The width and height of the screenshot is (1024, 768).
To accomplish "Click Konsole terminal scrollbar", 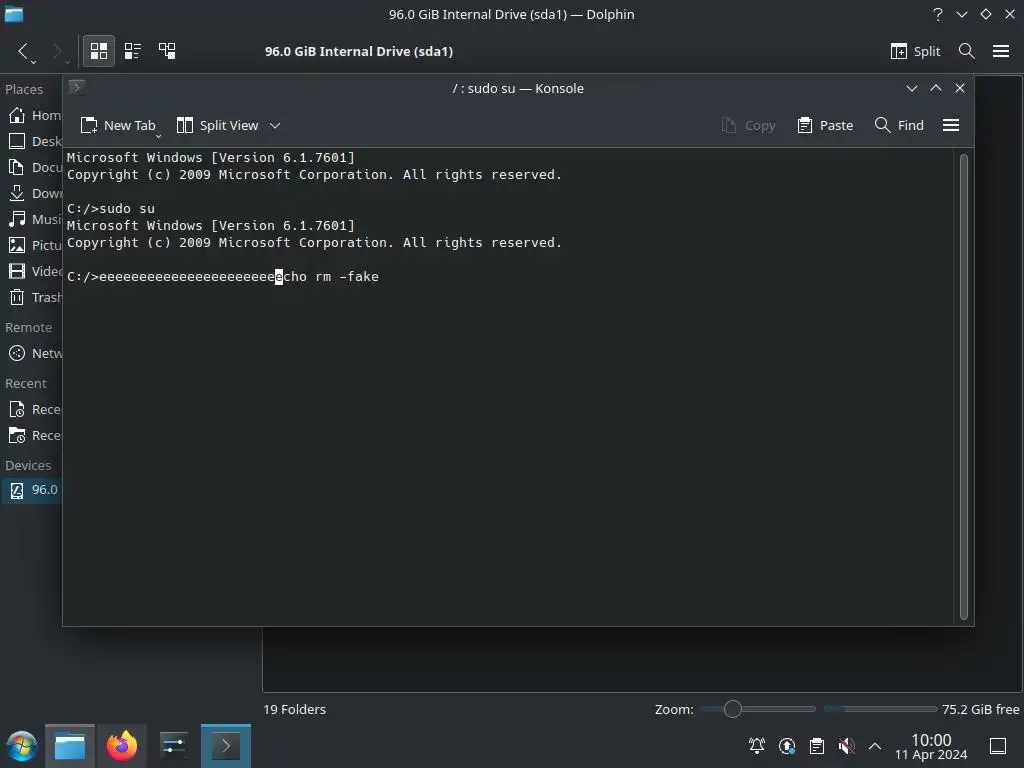I will [963, 387].
